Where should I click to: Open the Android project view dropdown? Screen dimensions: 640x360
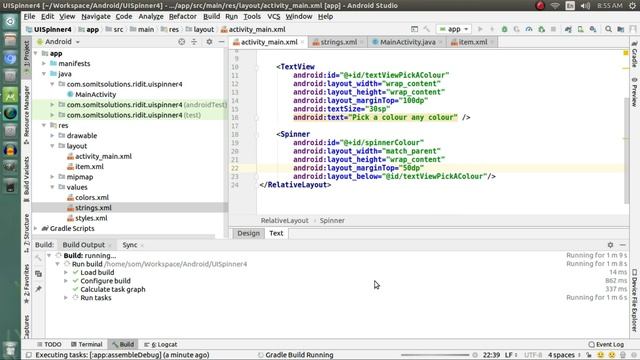coord(59,42)
